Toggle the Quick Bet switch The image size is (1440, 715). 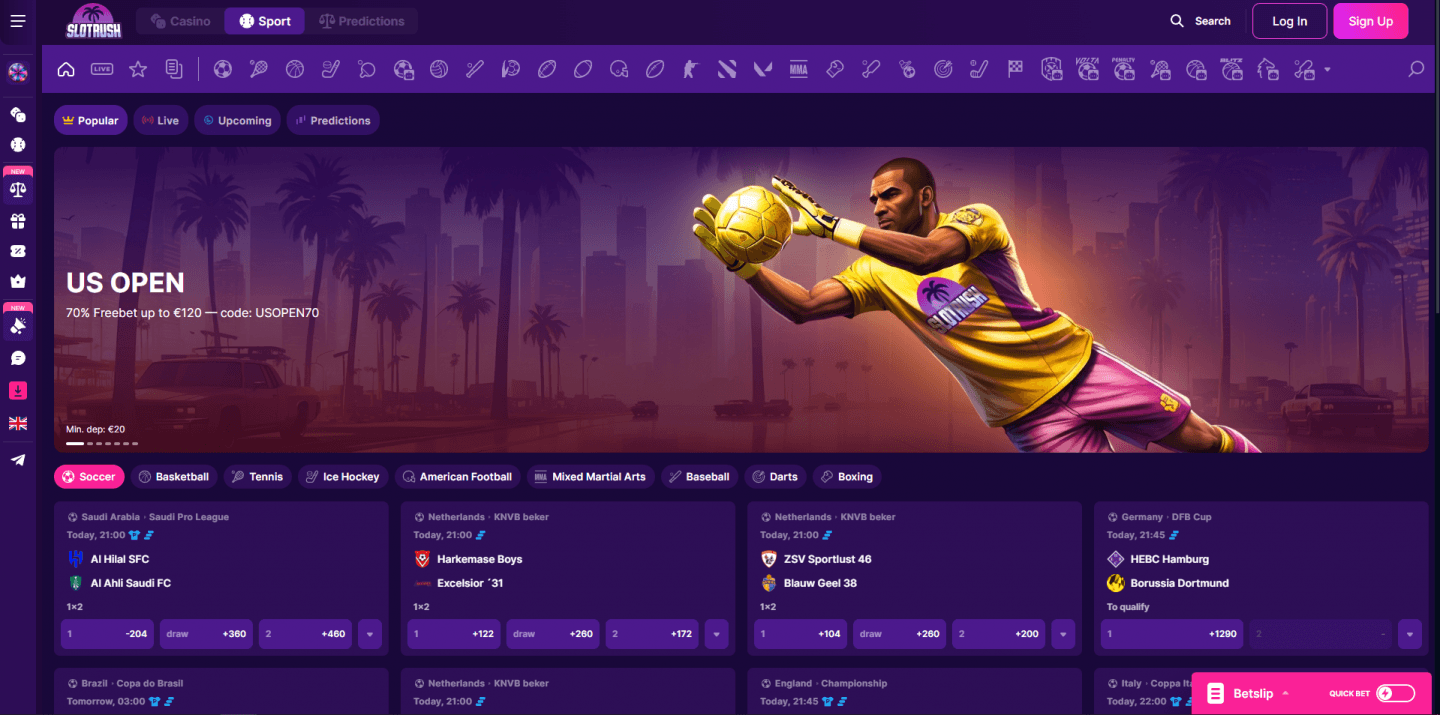tap(1395, 693)
